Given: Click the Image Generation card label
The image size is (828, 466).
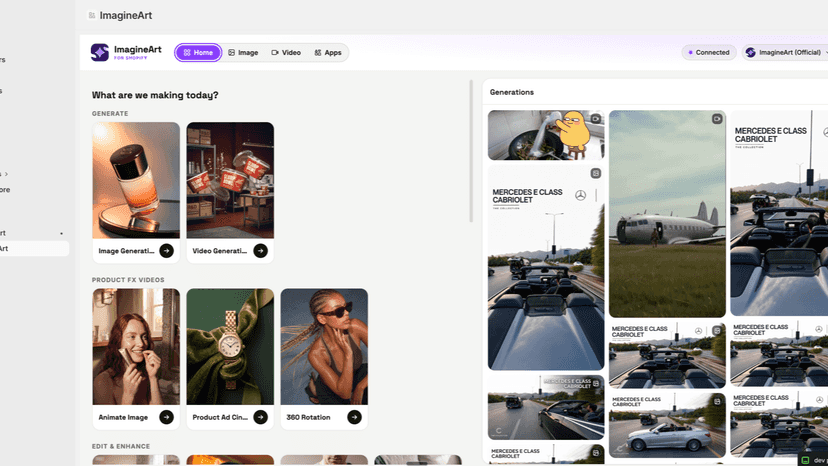Looking at the screenshot, I should tap(126, 251).
